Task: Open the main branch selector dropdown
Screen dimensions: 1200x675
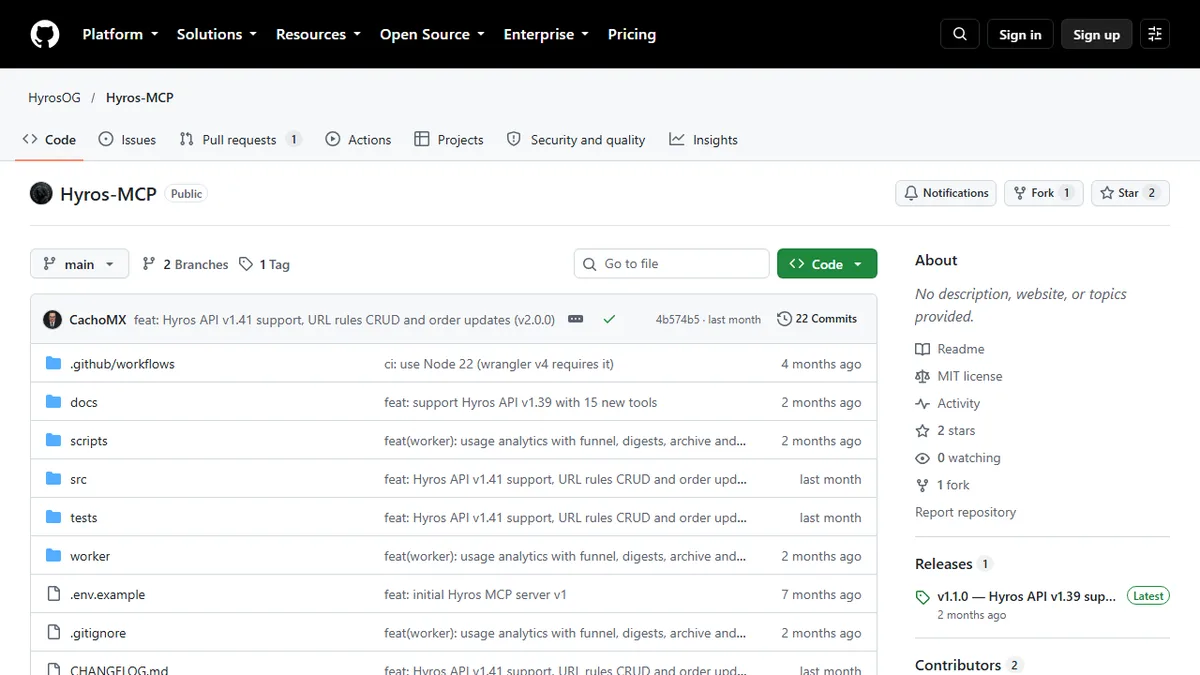Action: pyautogui.click(x=80, y=264)
